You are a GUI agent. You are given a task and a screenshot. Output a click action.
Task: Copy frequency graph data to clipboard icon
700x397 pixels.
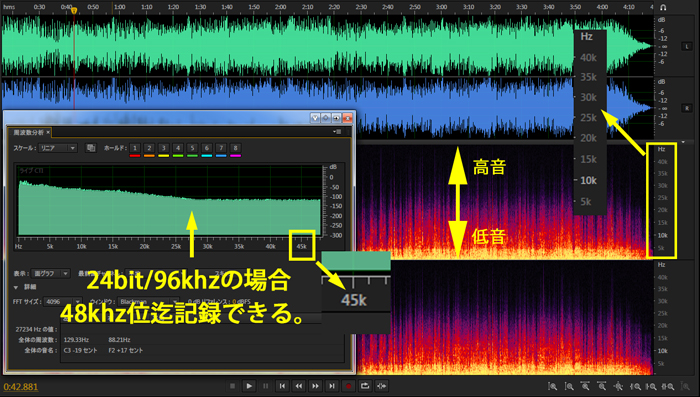91,148
